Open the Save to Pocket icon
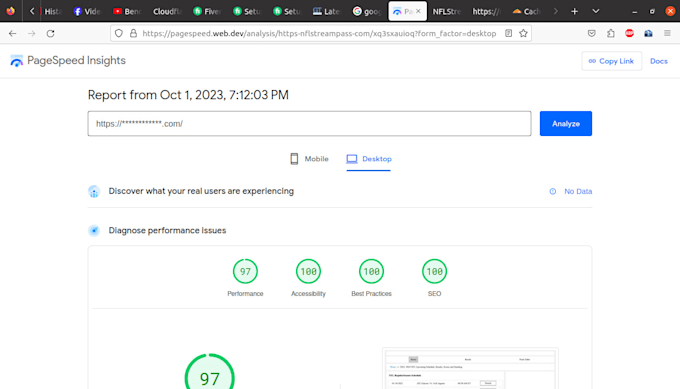680x389 pixels. pyautogui.click(x=592, y=33)
